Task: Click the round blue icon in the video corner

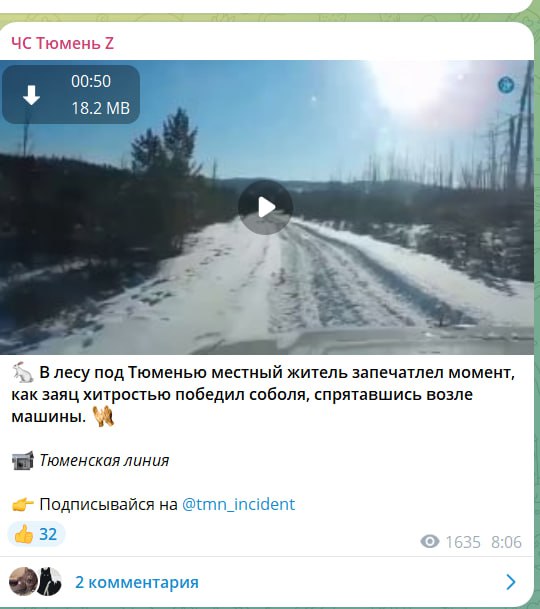Action: tap(506, 85)
